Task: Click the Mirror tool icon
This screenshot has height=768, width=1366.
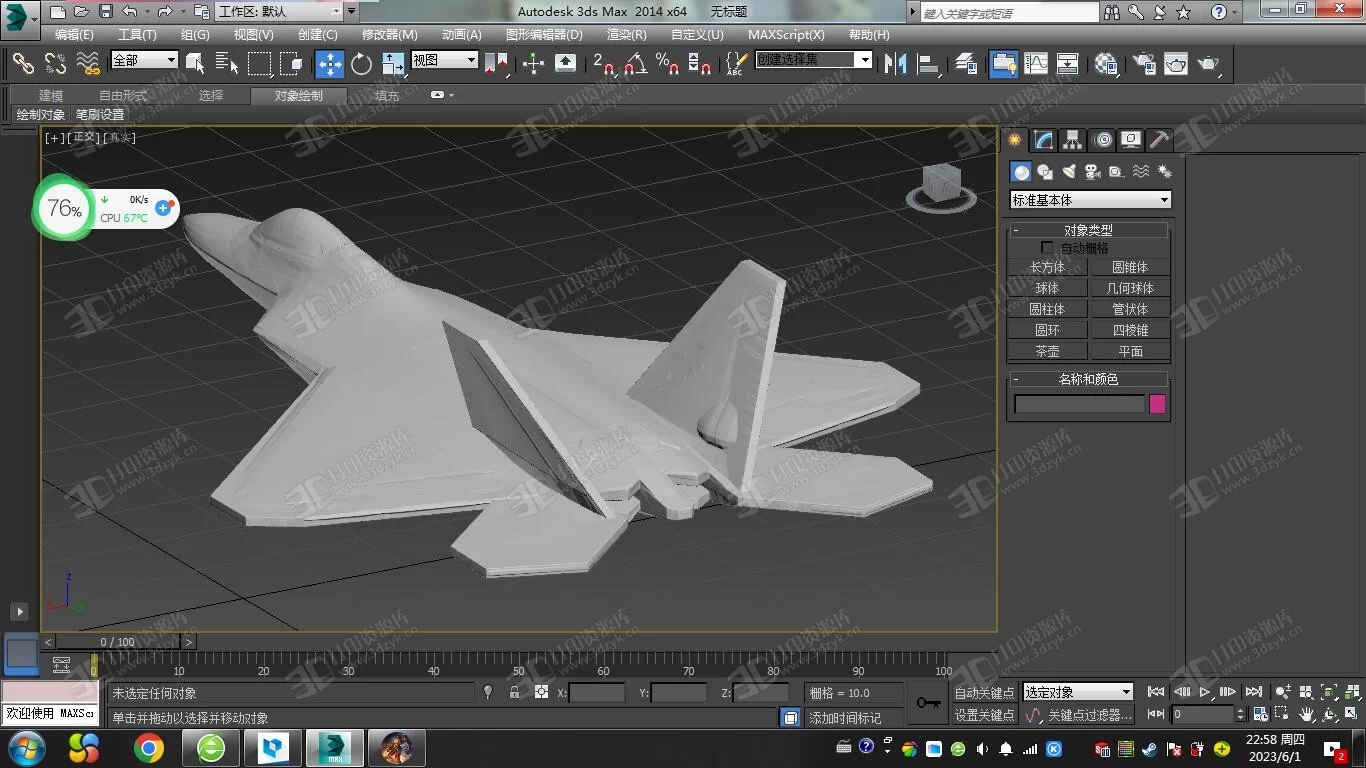Action: [x=895, y=63]
